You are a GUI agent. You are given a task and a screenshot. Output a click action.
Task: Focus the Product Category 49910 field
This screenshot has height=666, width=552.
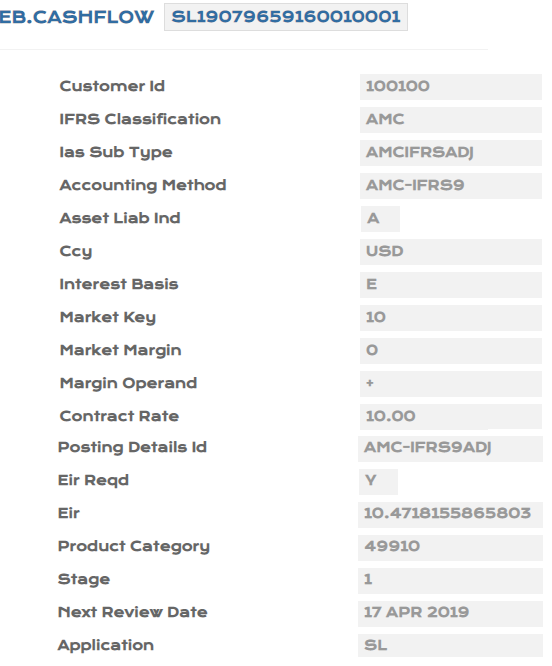[450, 547]
